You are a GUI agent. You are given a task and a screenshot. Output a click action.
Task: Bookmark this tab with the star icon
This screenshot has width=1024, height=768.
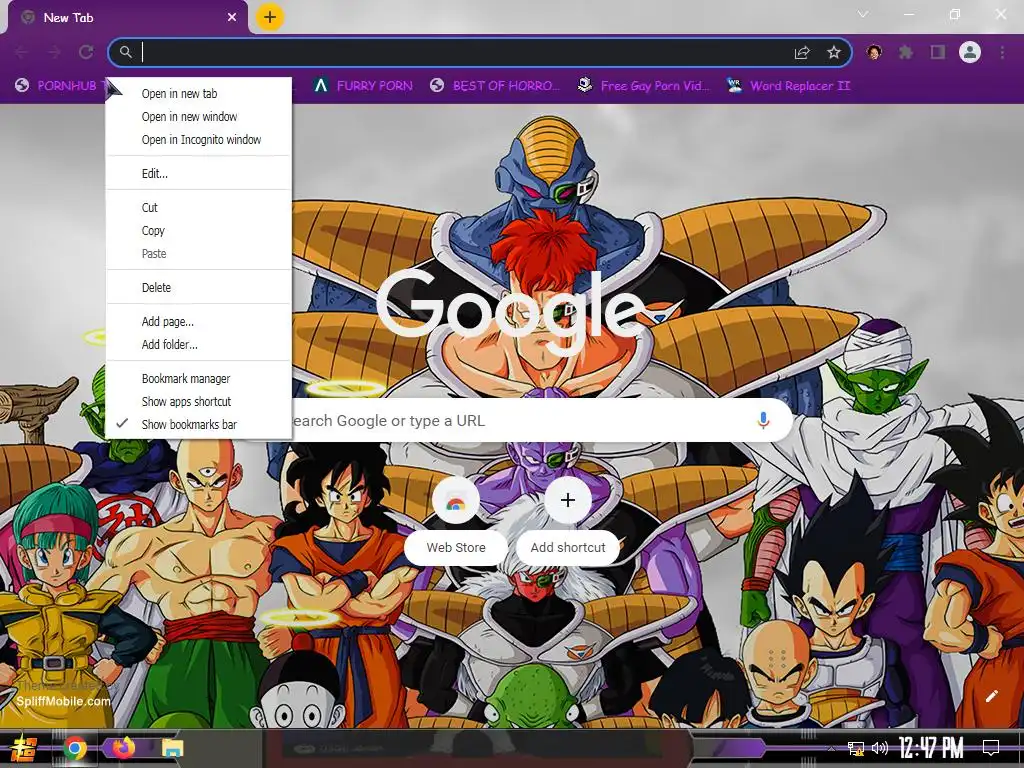(x=834, y=52)
